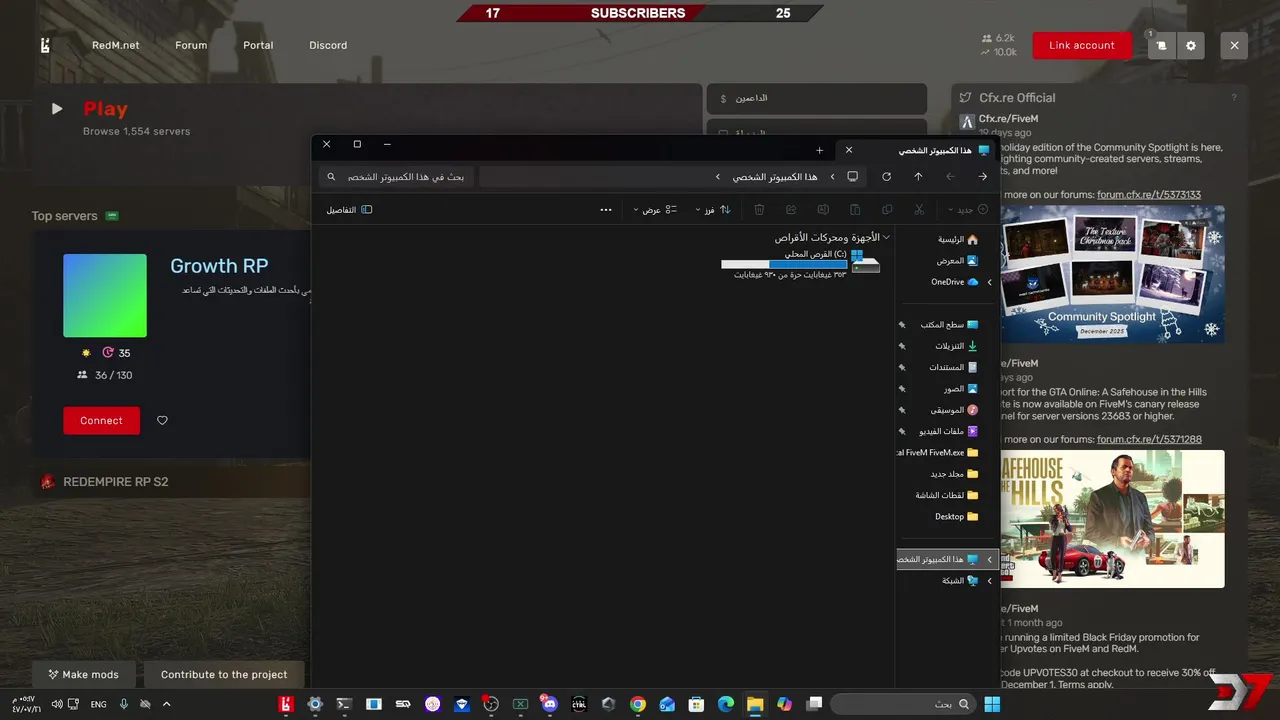The image size is (1280, 720).
Task: Open the Discord menu item in RedM
Action: pyautogui.click(x=328, y=45)
